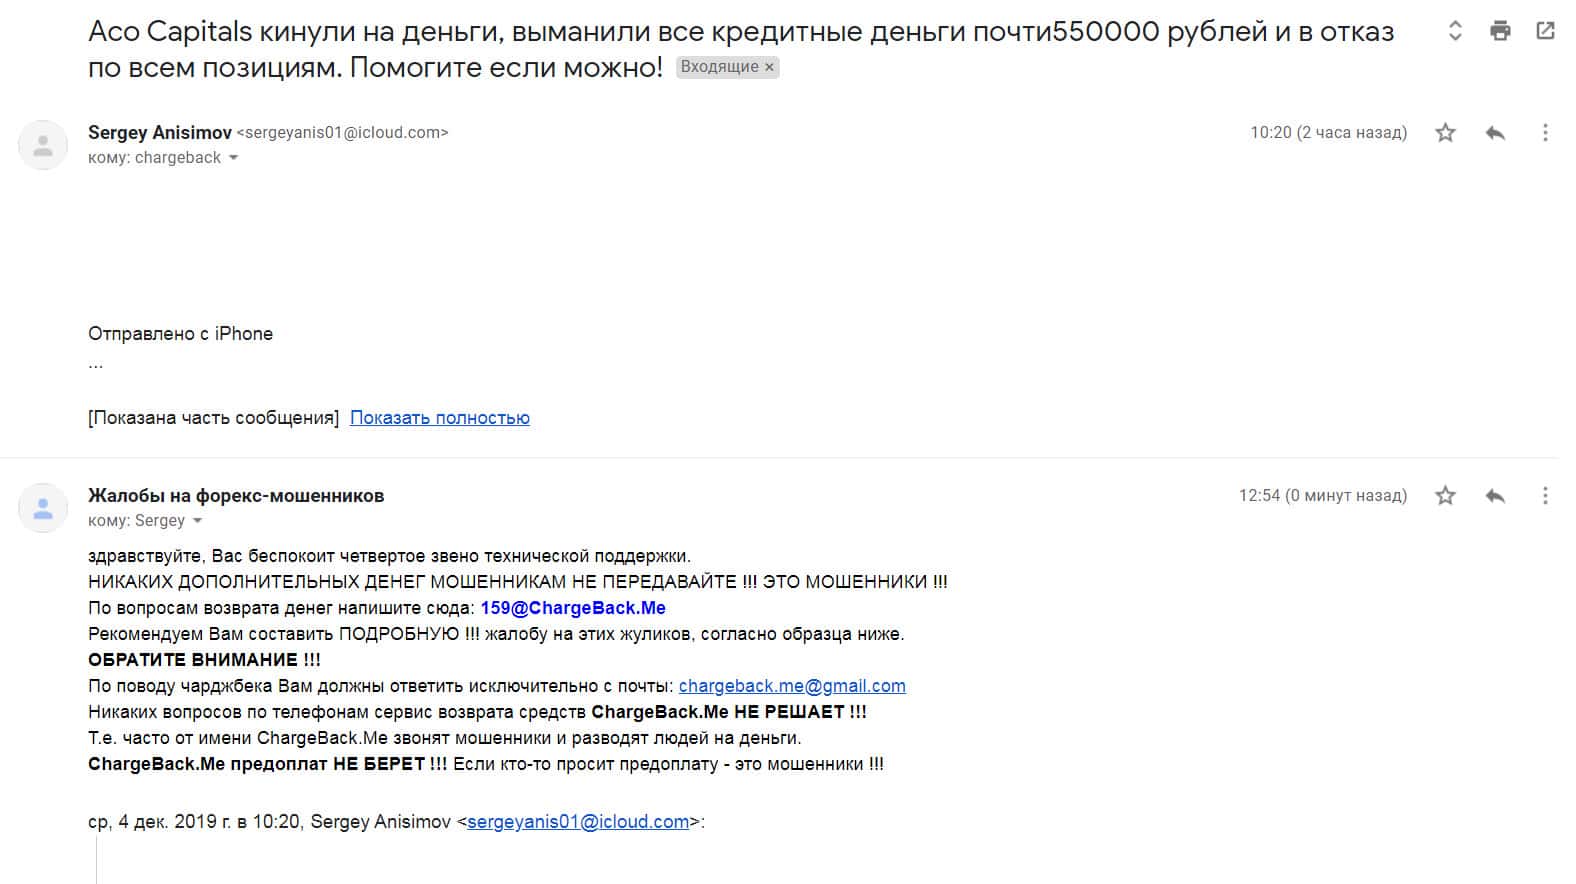
Task: Reply to the 12:54 message
Action: pyautogui.click(x=1495, y=495)
